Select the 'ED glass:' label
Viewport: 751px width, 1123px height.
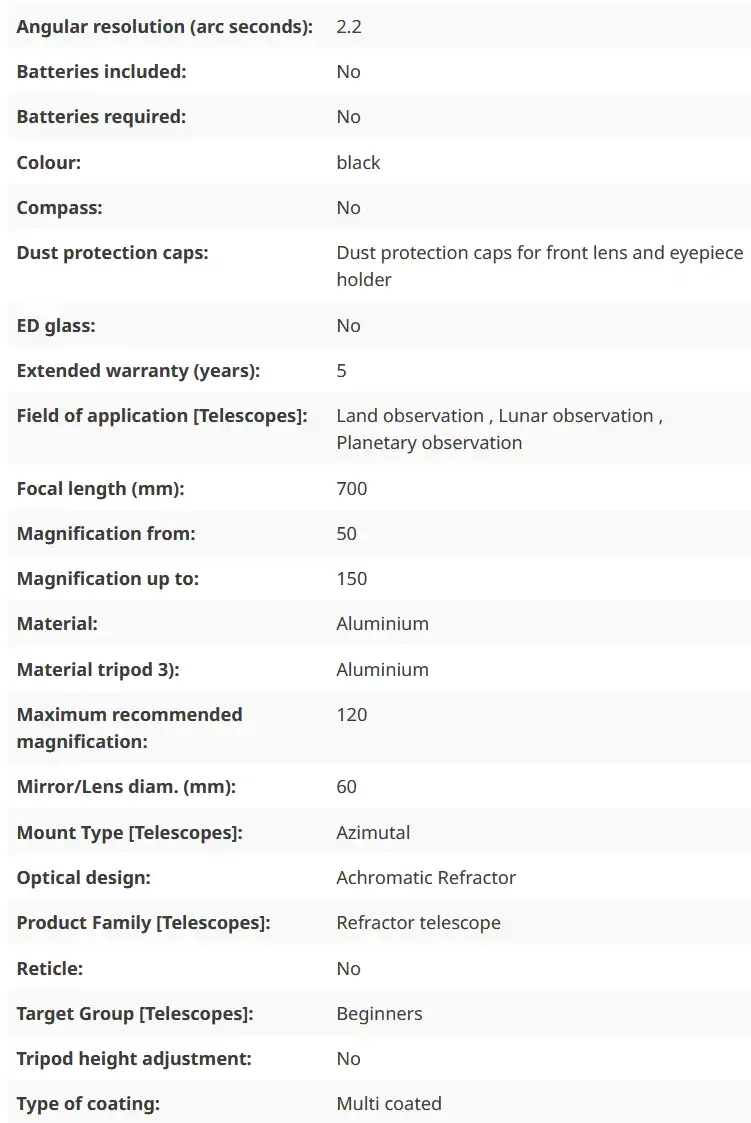pos(56,326)
